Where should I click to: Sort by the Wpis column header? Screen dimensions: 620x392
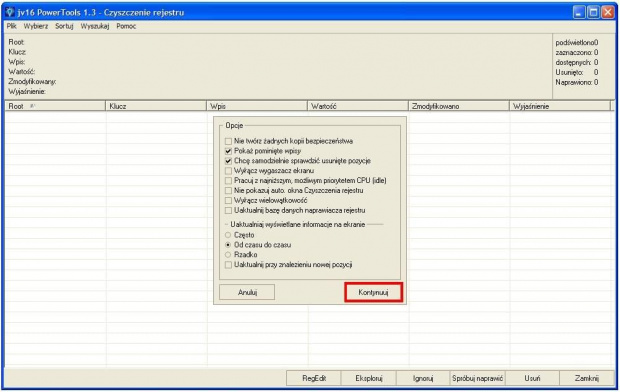pos(257,106)
